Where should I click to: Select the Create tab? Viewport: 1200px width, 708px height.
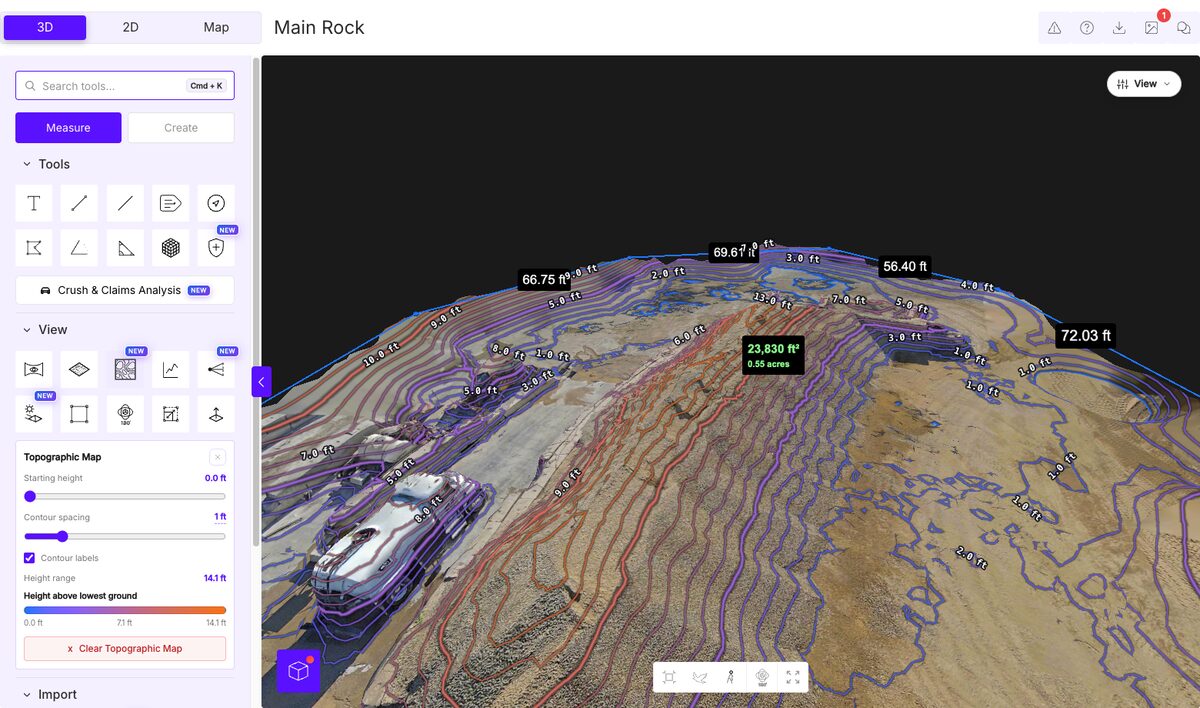click(x=181, y=128)
